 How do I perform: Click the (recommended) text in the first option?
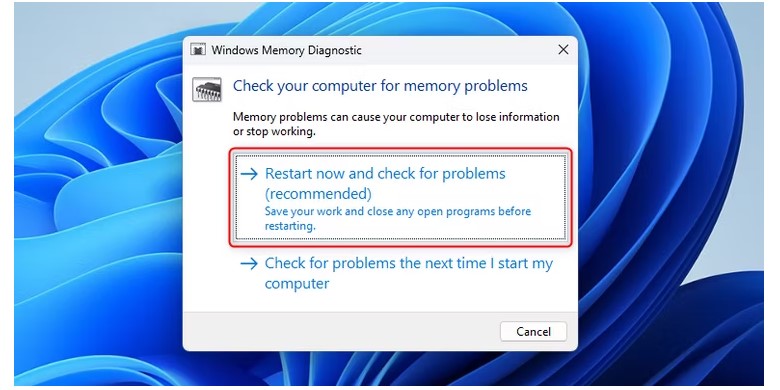(x=318, y=194)
